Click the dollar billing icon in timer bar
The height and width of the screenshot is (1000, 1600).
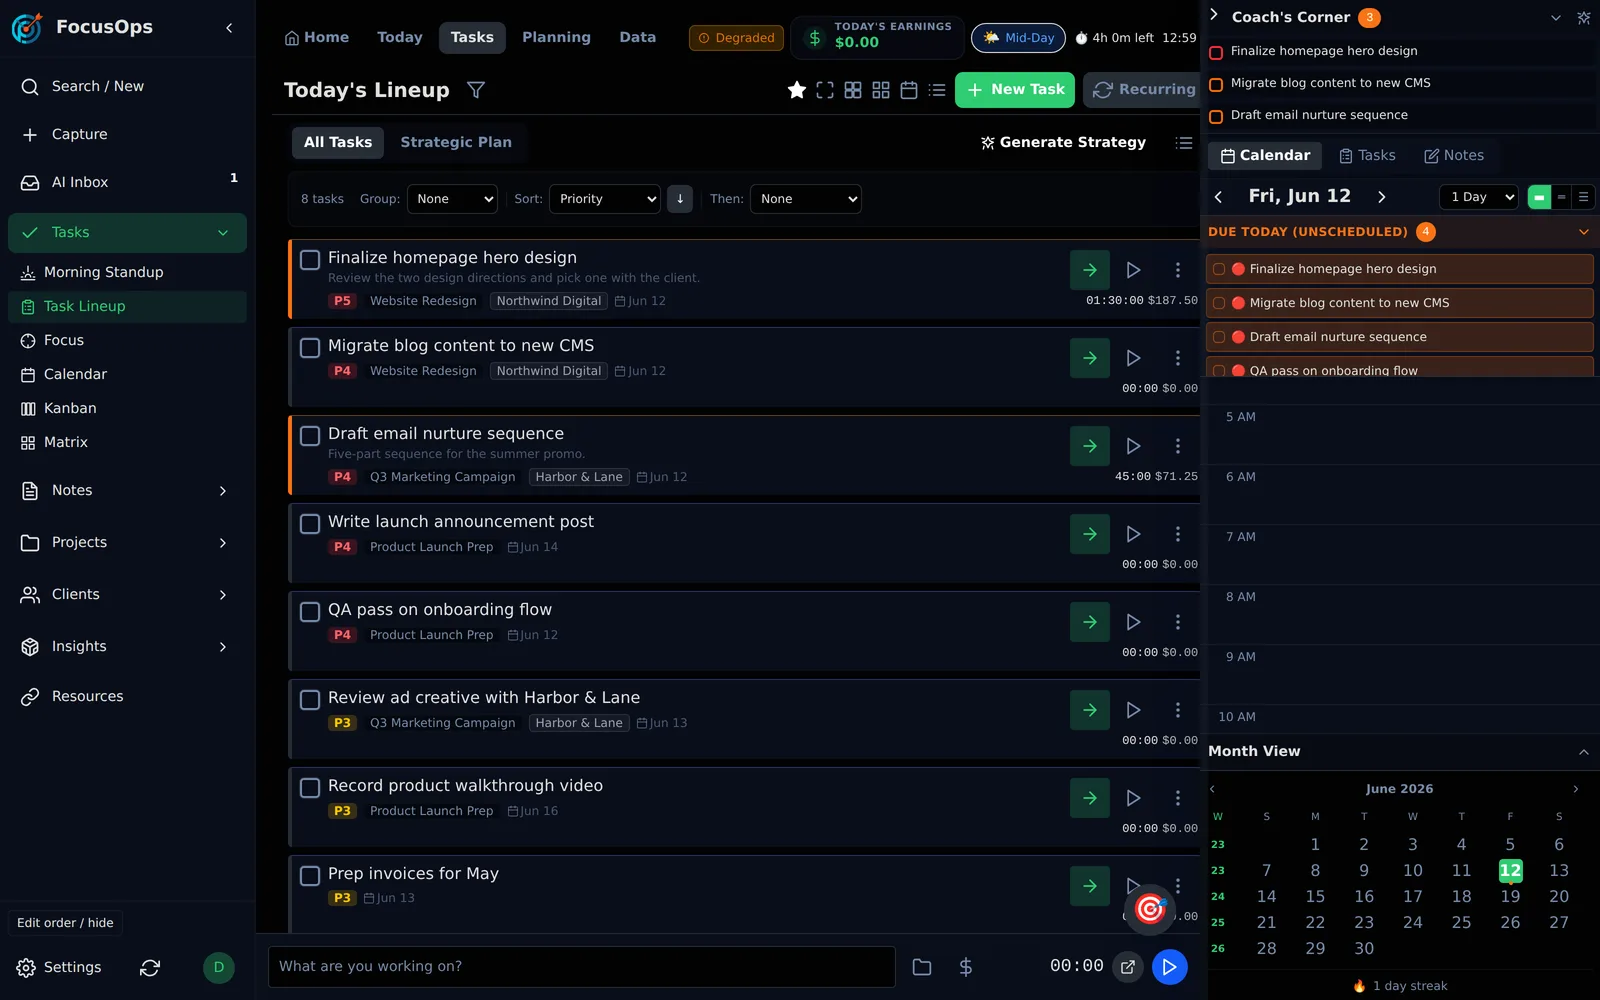(x=966, y=967)
